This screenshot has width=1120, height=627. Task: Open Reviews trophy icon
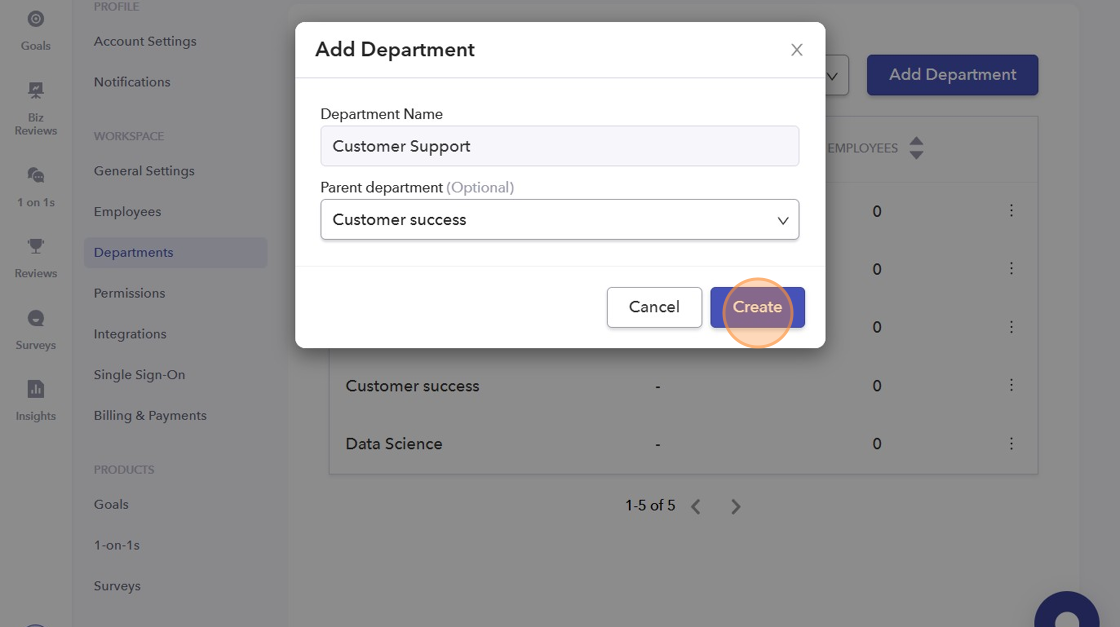(36, 256)
